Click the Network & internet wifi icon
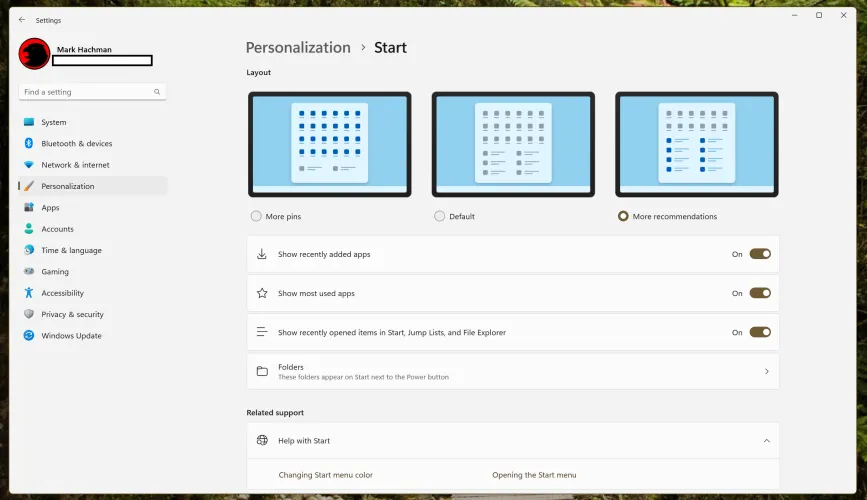Screen dimensions: 867x500 [x=29, y=165]
